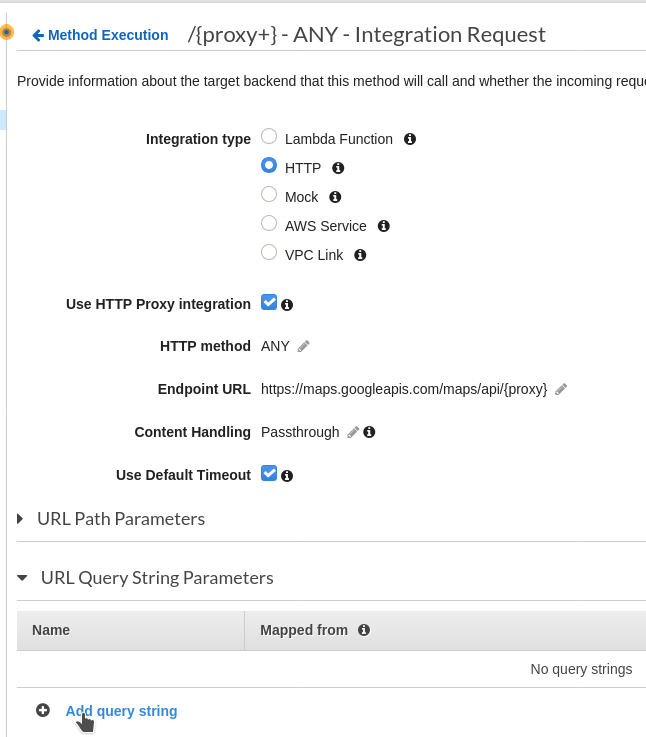Choose the AWS Service radio button
Image resolution: width=646 pixels, height=737 pixels.
(269, 223)
